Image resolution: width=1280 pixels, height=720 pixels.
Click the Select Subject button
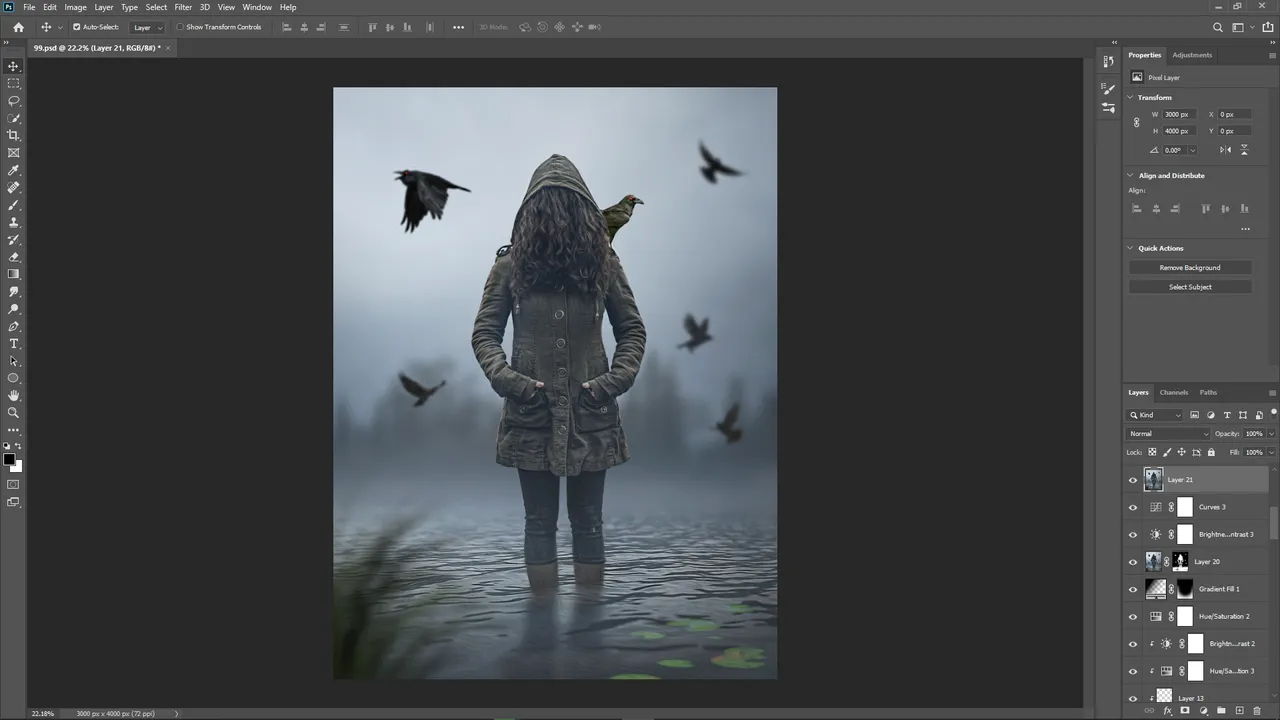[1190, 287]
